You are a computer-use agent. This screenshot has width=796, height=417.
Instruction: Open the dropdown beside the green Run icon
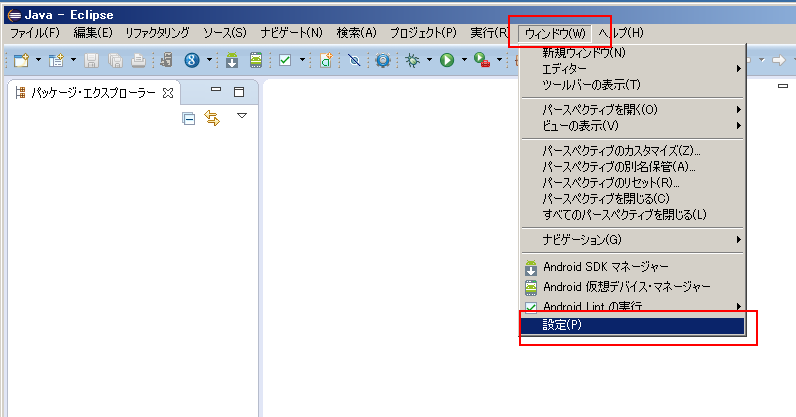pyautogui.click(x=464, y=60)
